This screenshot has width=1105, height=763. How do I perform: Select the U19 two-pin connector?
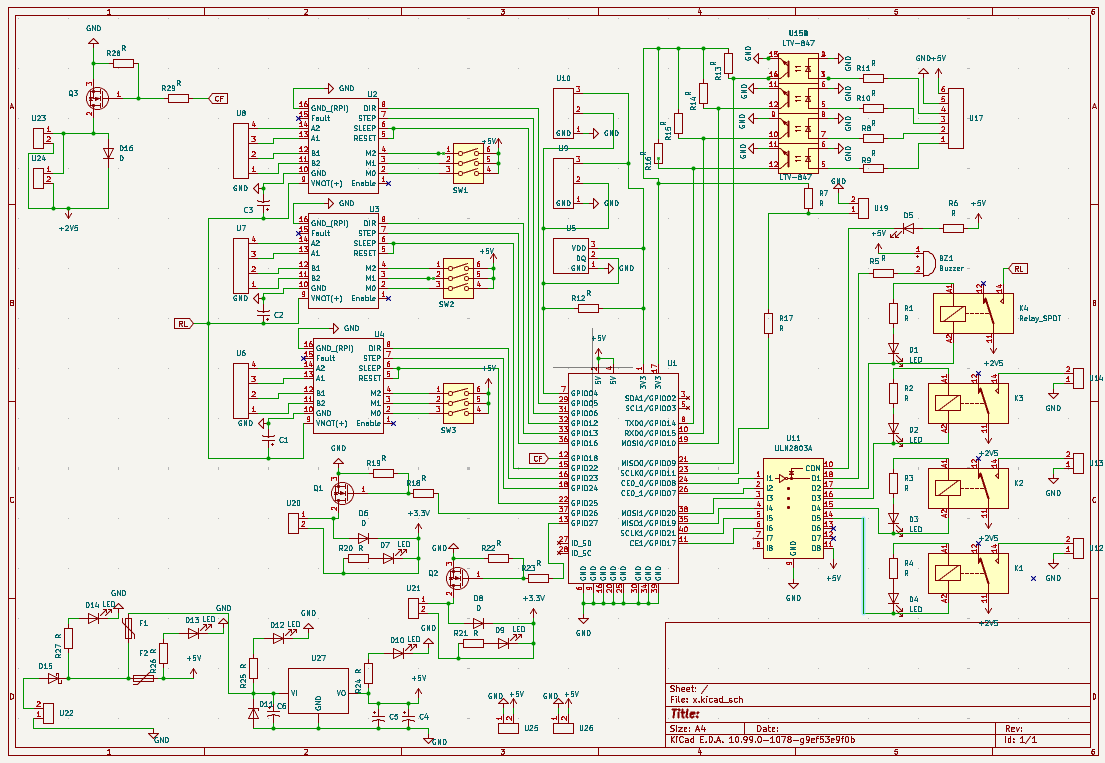(863, 209)
